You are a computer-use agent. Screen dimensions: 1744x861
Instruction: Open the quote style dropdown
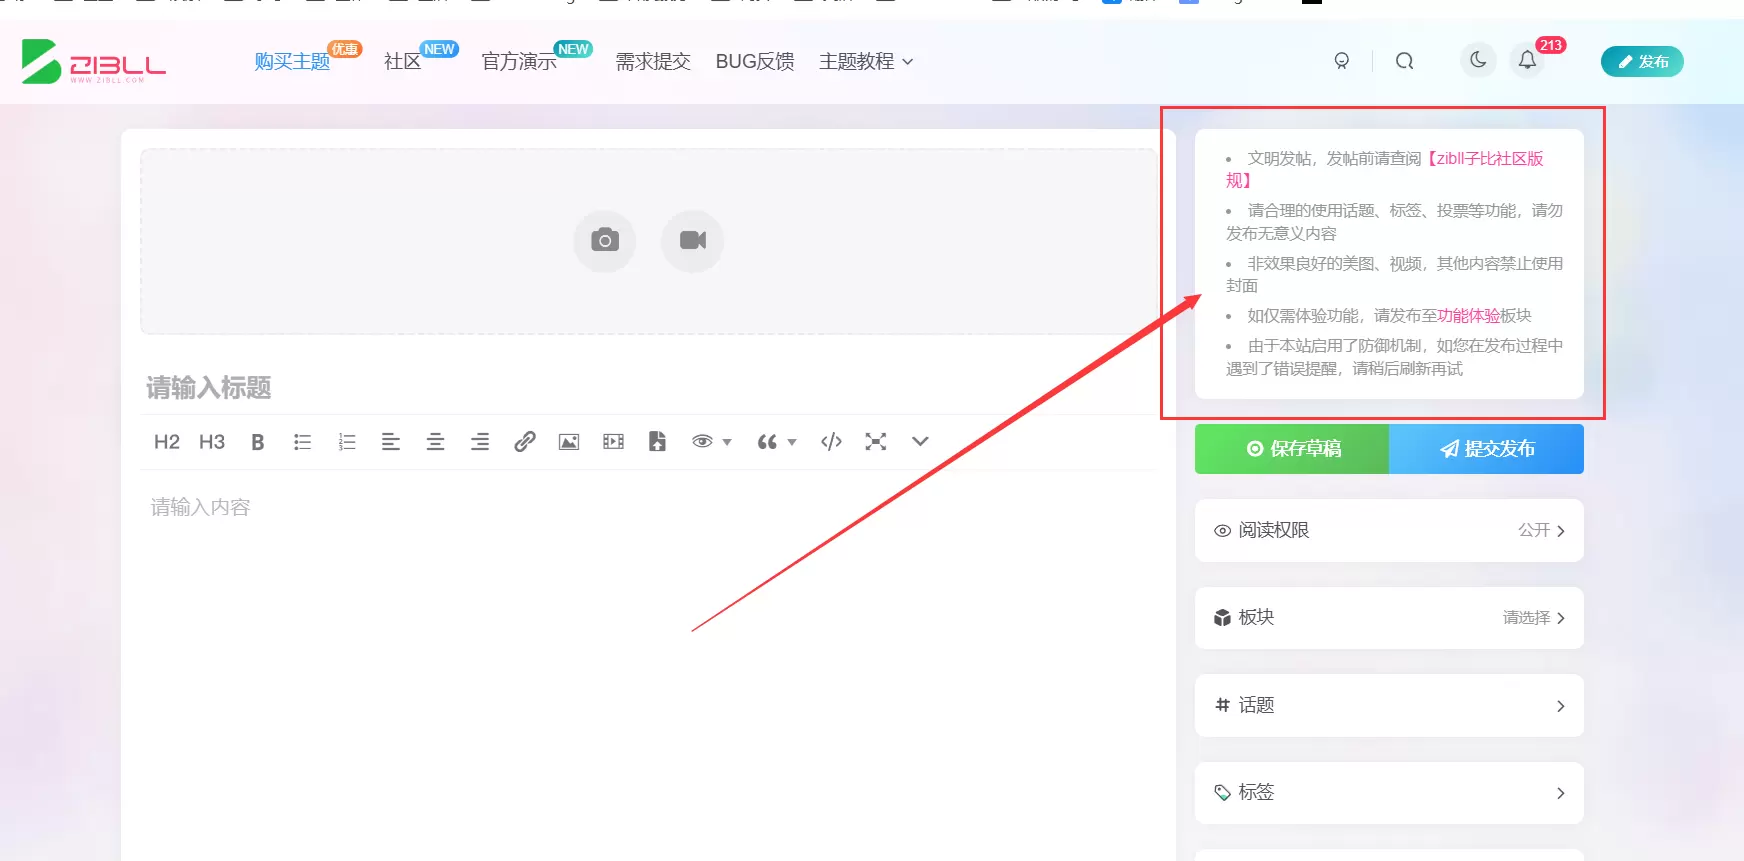[776, 442]
